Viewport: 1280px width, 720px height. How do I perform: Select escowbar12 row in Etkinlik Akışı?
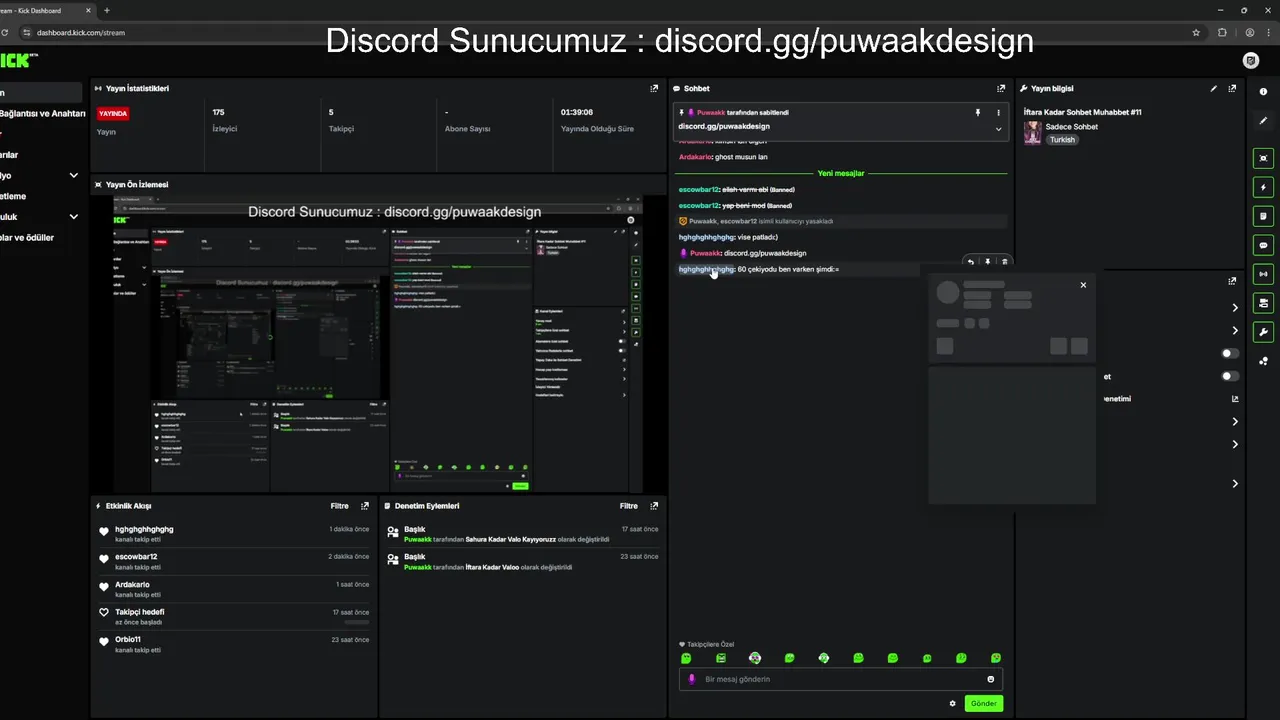232,561
